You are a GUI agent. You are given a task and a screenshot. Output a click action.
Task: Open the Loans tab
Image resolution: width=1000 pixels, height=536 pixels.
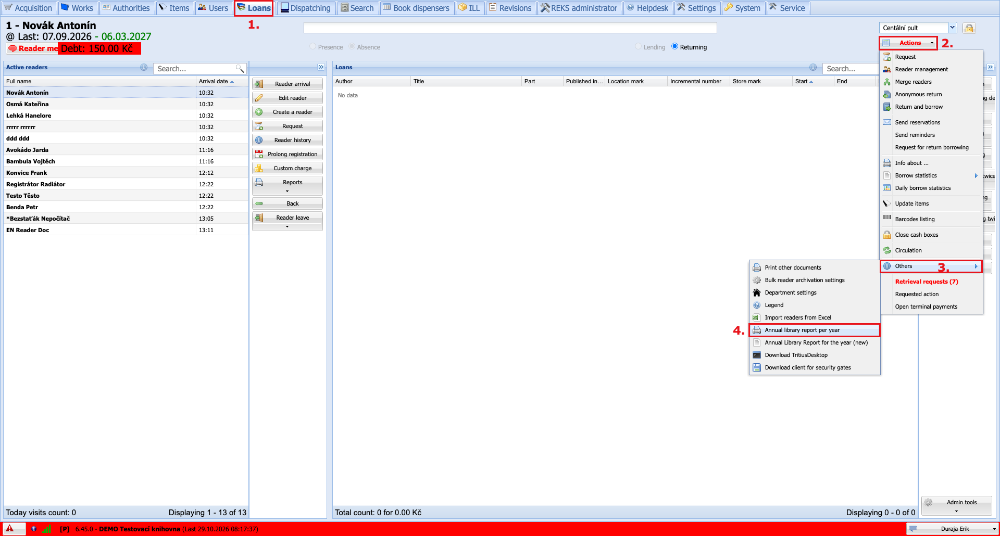(254, 8)
